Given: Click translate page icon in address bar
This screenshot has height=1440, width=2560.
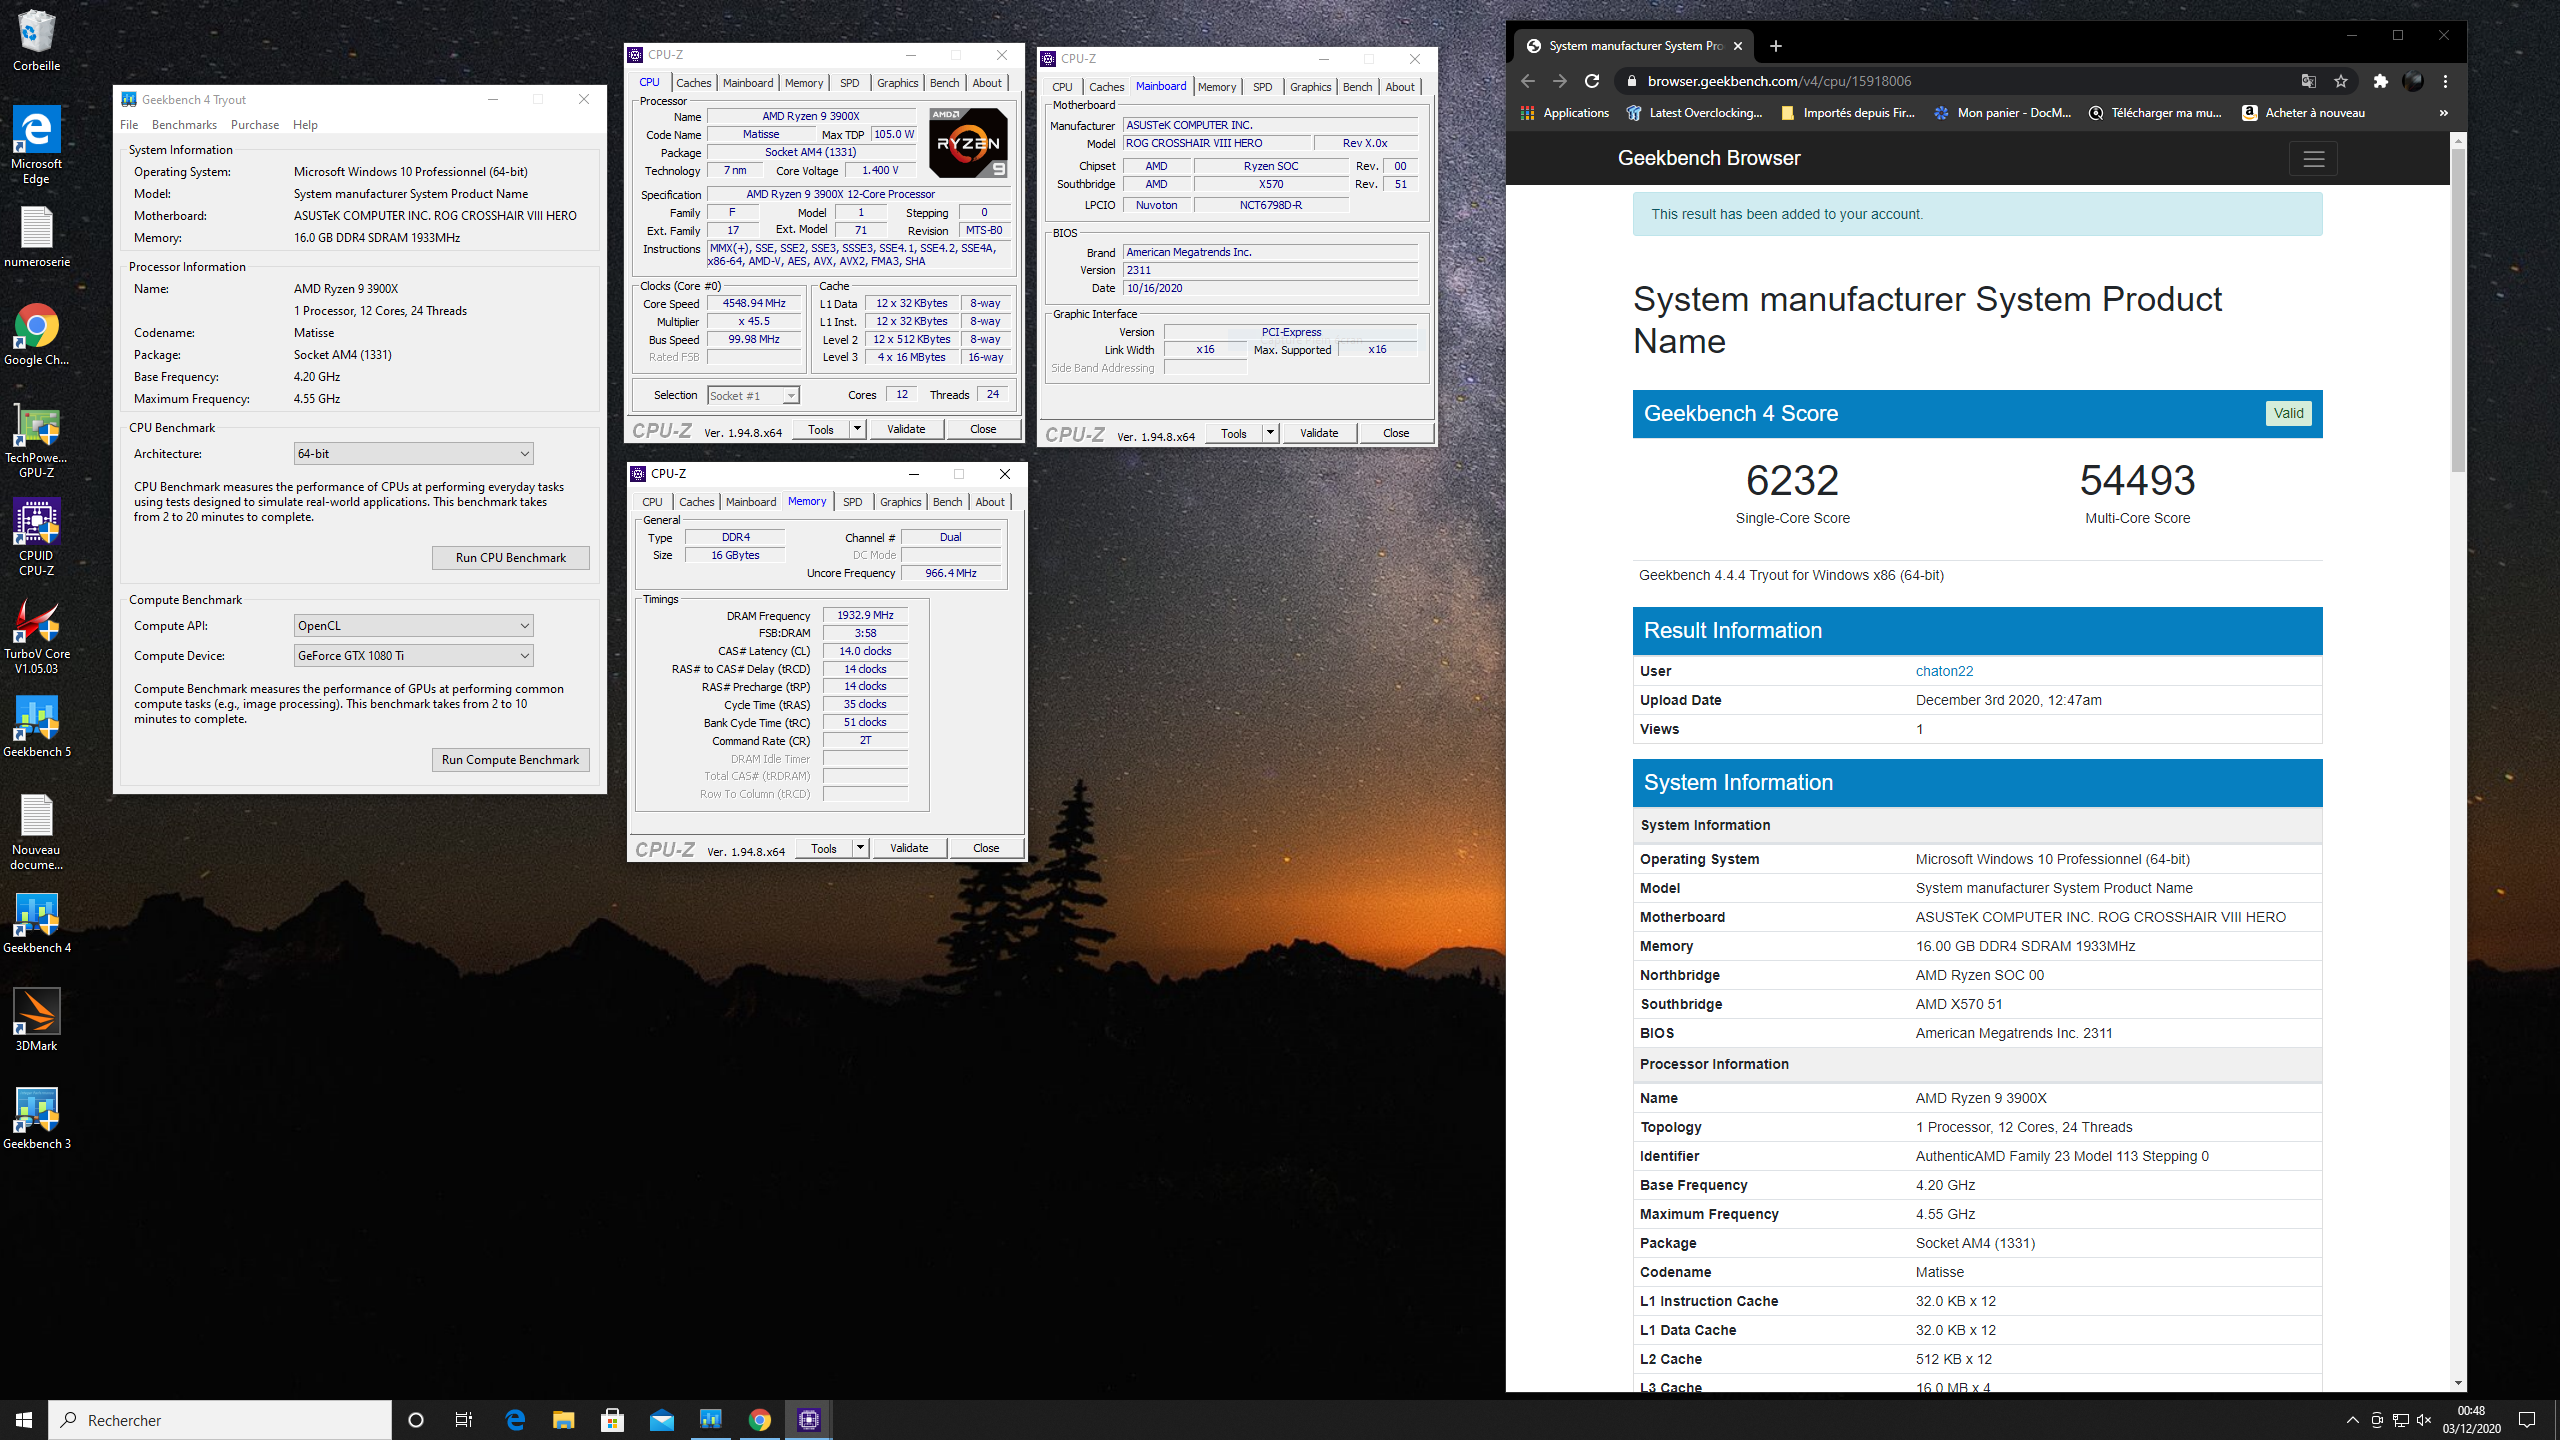Looking at the screenshot, I should (x=2308, y=81).
